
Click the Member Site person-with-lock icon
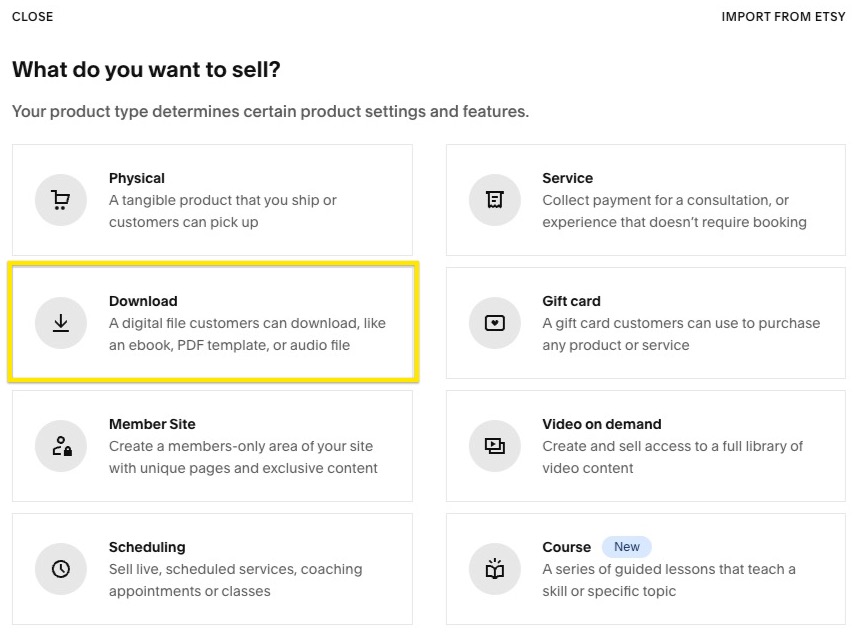pyautogui.click(x=60, y=446)
